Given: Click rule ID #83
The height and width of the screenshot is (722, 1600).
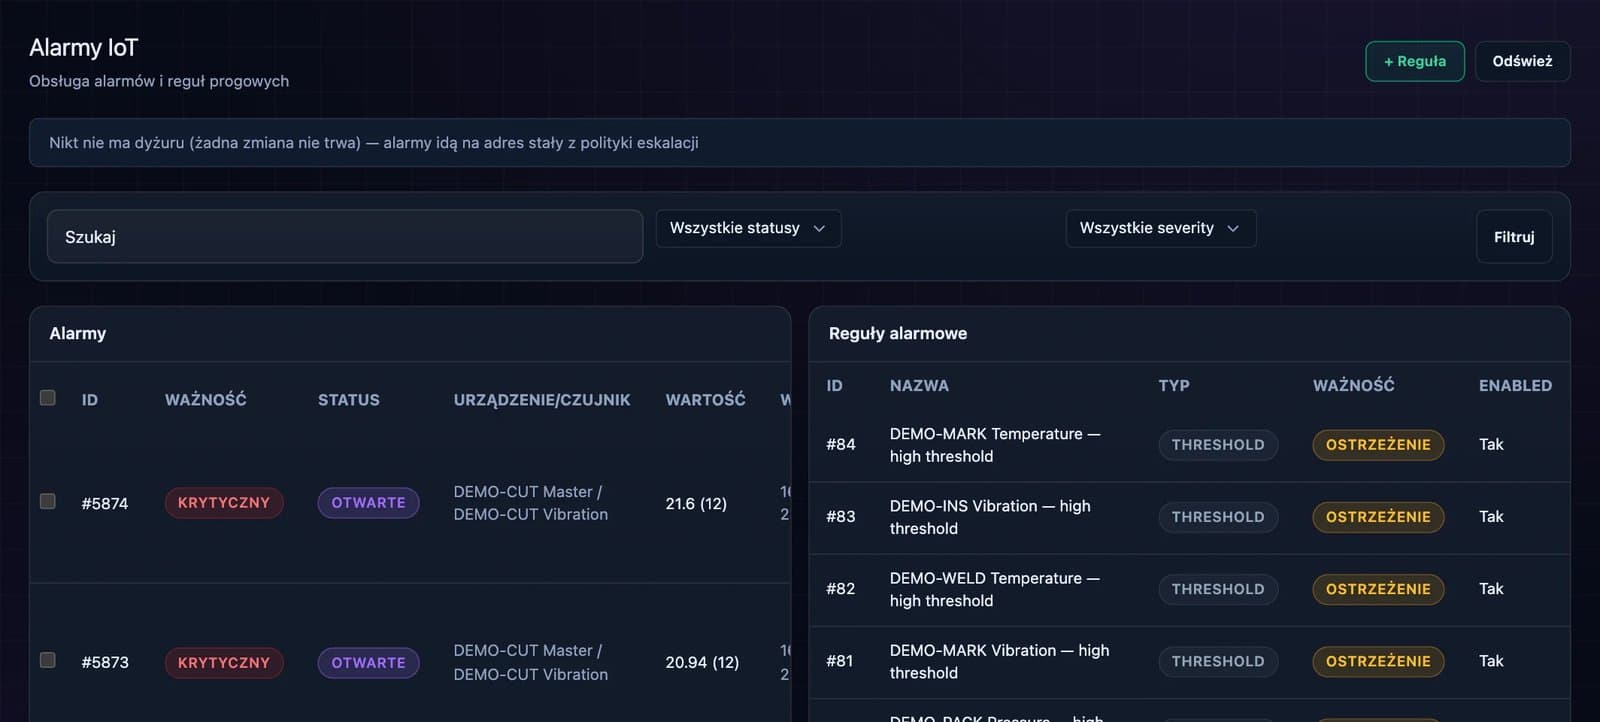Looking at the screenshot, I should pyautogui.click(x=841, y=516).
